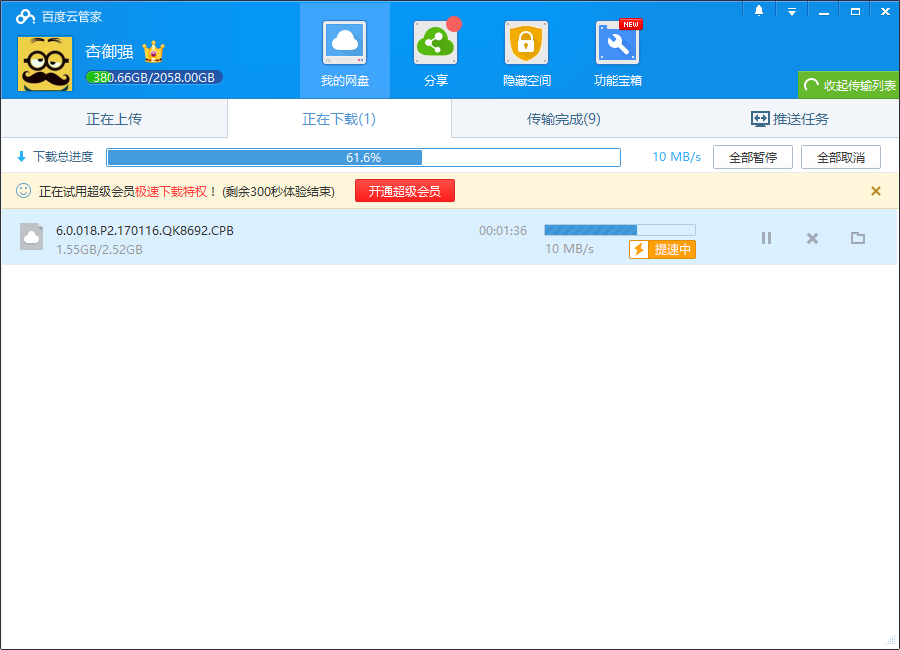900x650 pixels.
Task: Open 隐藏空间 padlock shield icon
Action: pyautogui.click(x=526, y=44)
